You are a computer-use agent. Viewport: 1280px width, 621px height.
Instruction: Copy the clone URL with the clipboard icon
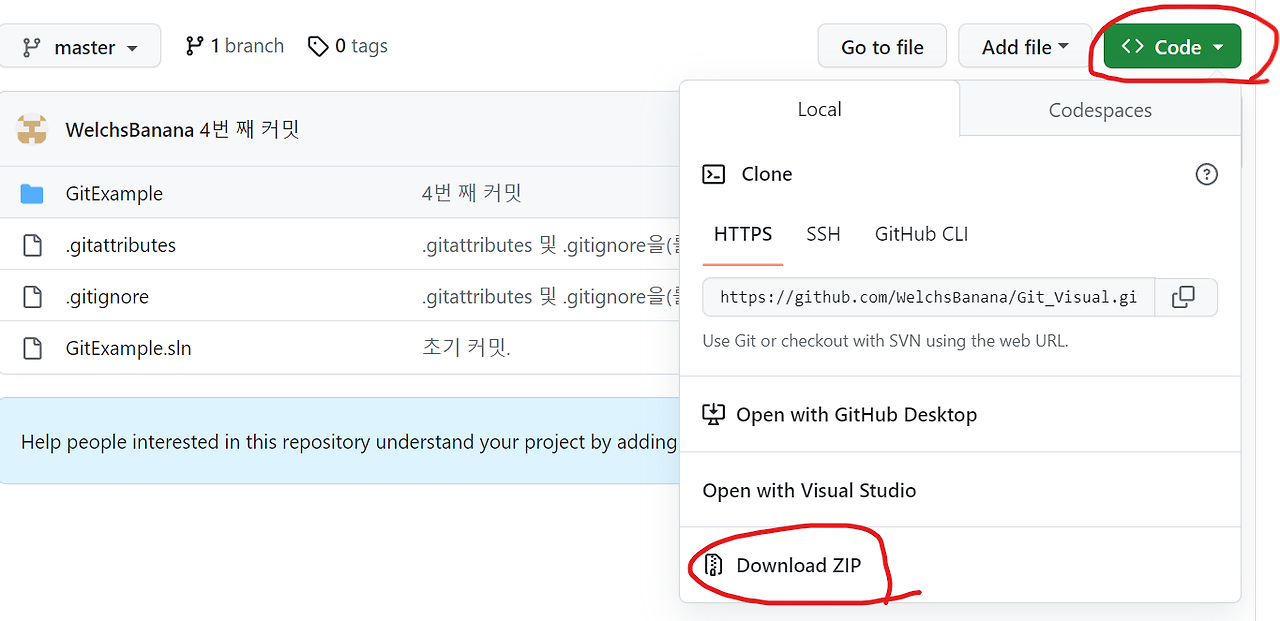(x=1183, y=297)
